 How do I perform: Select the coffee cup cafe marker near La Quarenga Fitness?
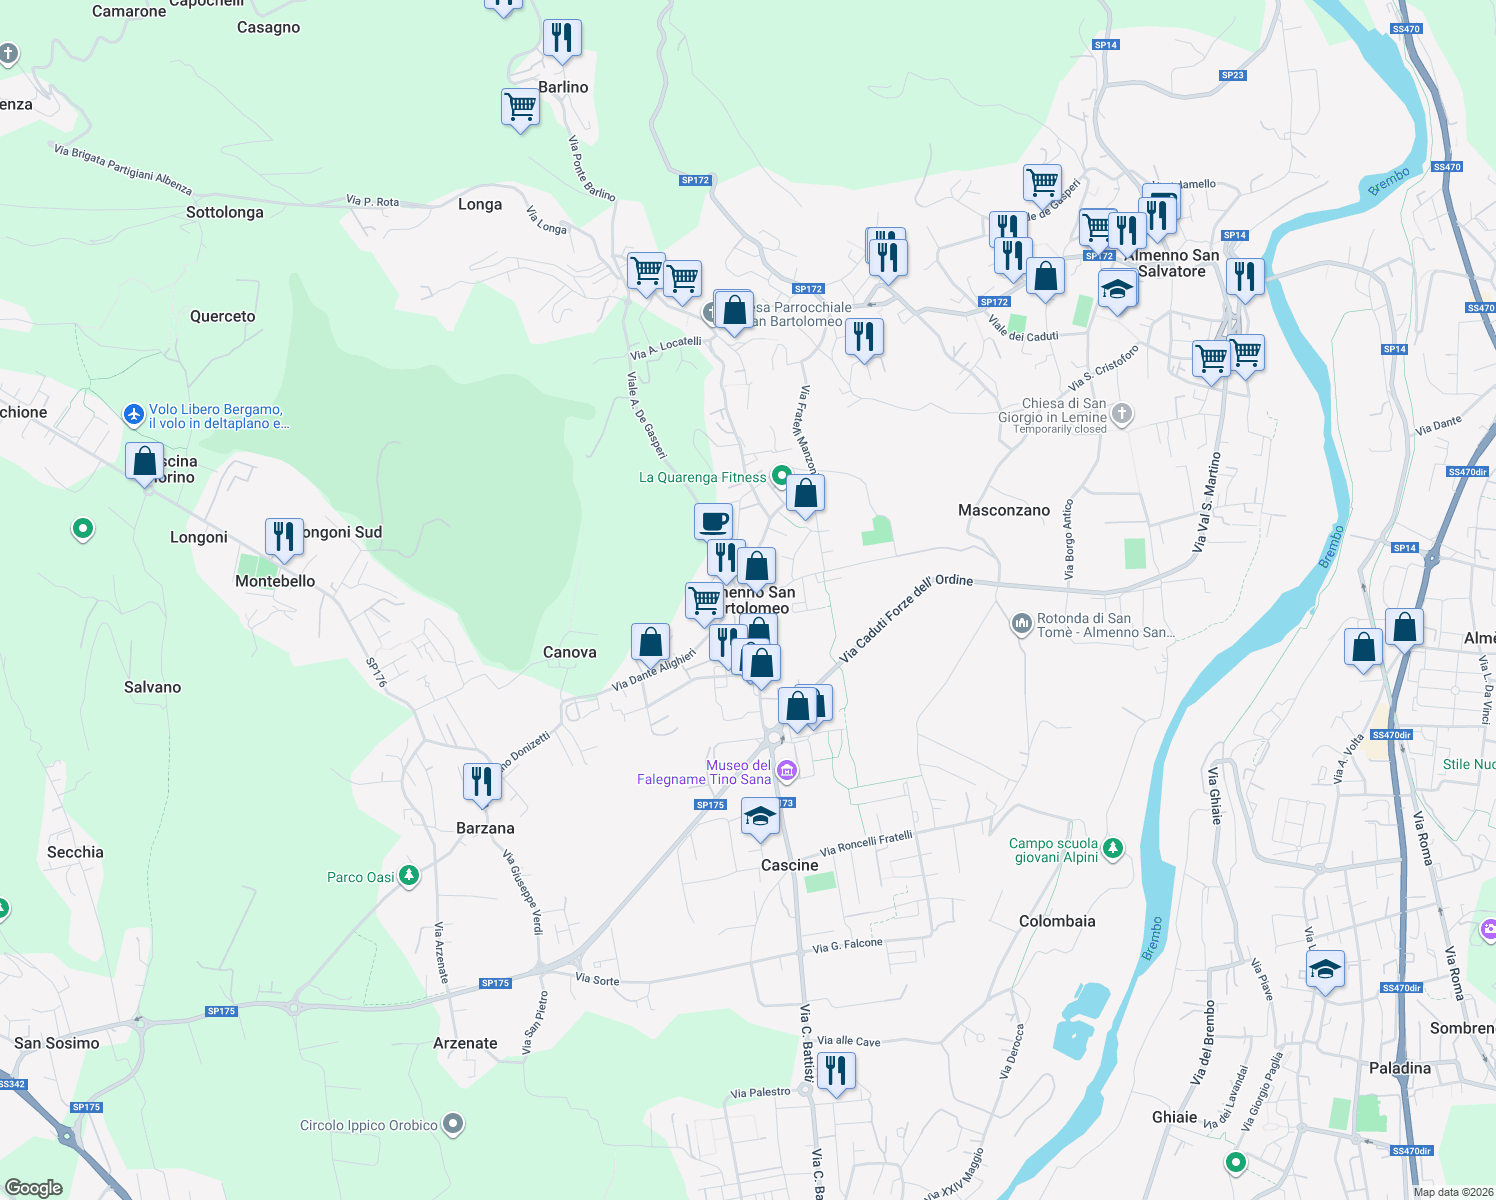[713, 520]
